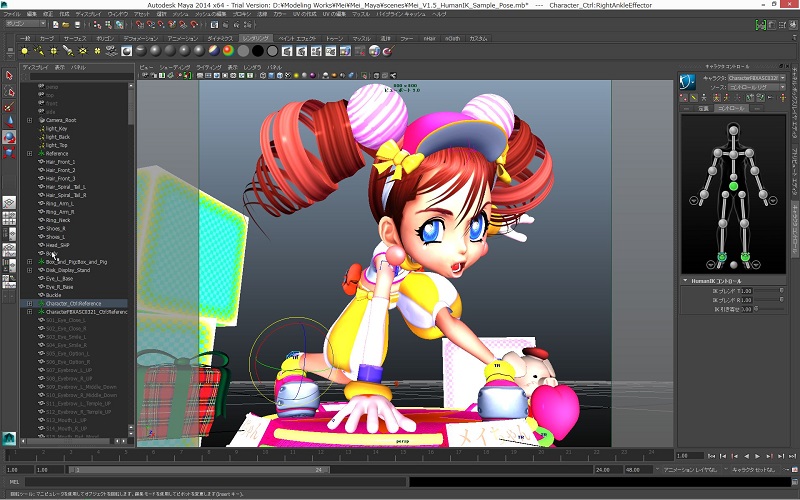Screen dimensions: 800x500
Task: Expand the Reference node in outliner
Action: [29, 154]
